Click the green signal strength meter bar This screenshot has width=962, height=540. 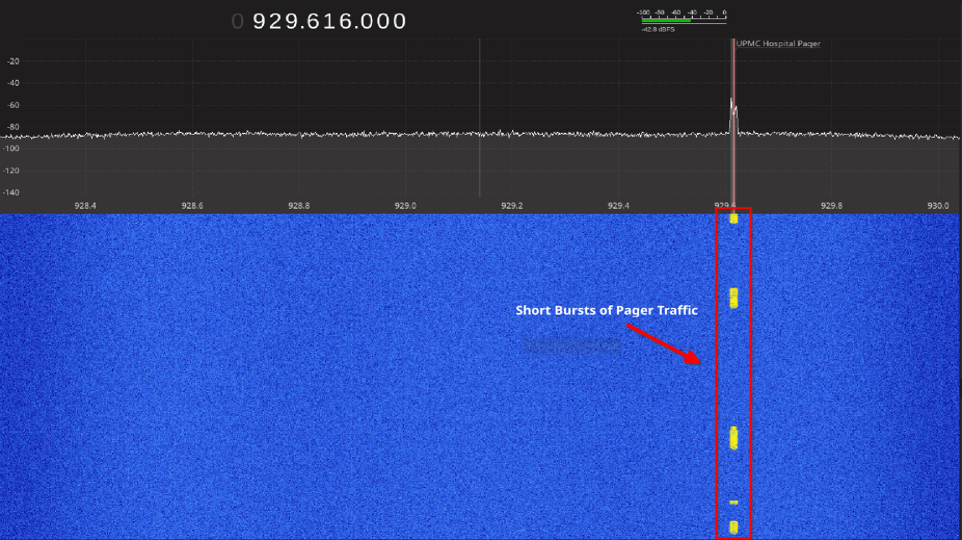(665, 21)
